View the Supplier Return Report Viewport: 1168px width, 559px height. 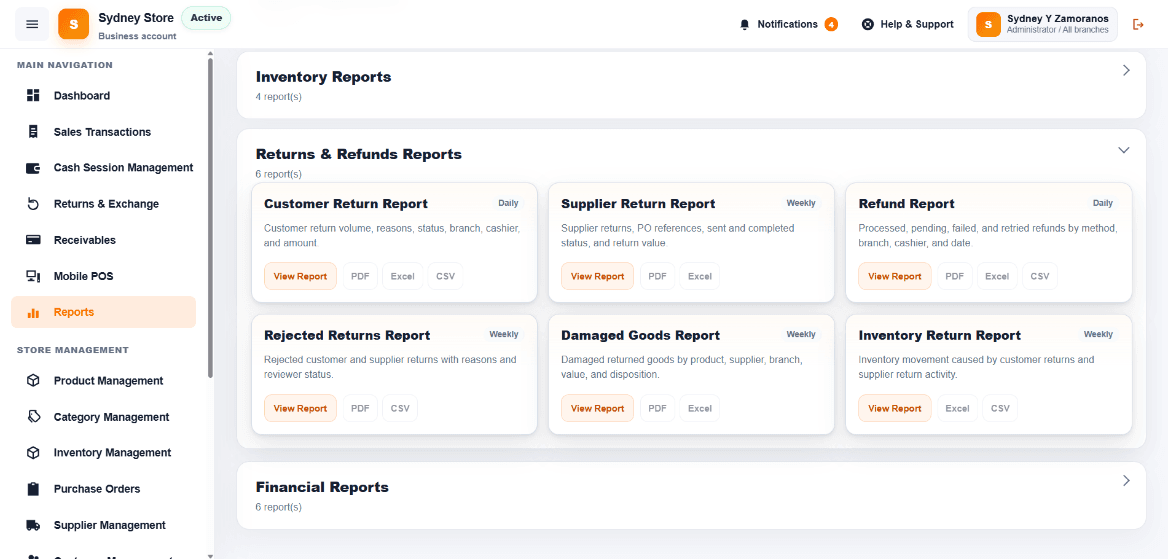(597, 277)
